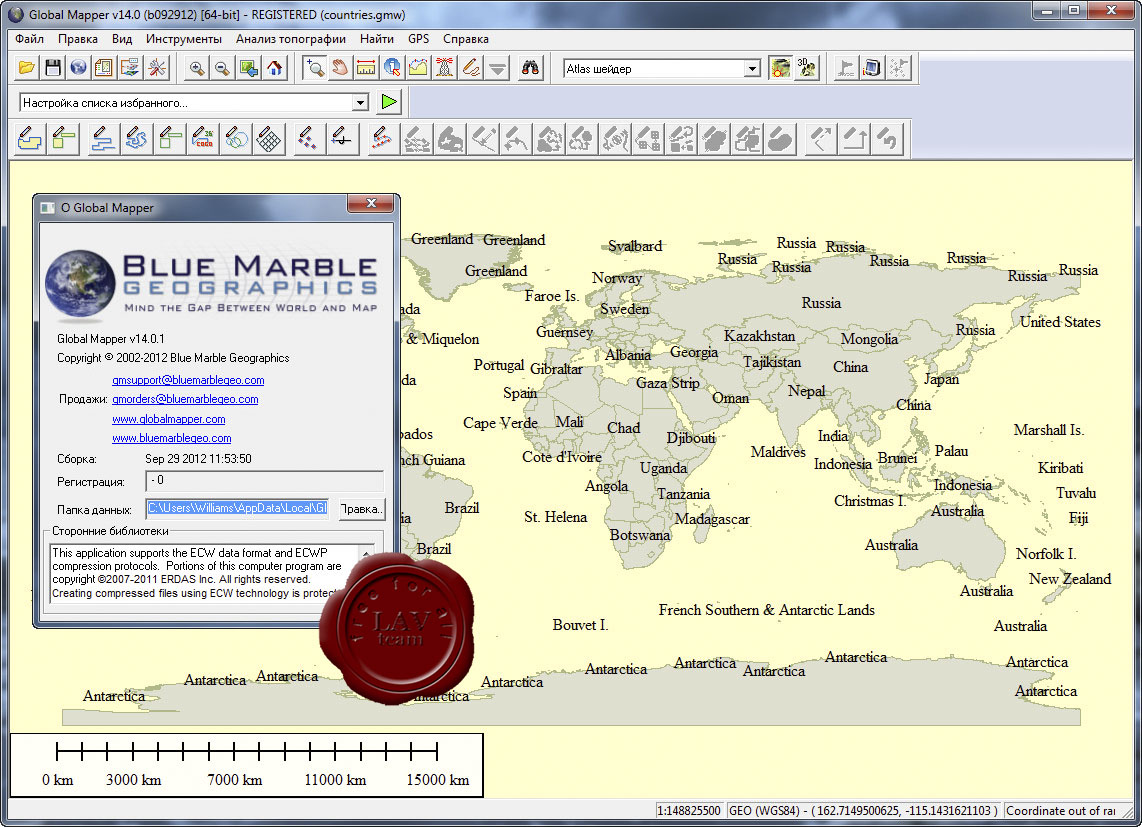The image size is (1142, 827).
Task: Click the Zoom In magnifier icon
Action: pyautogui.click(x=196, y=68)
